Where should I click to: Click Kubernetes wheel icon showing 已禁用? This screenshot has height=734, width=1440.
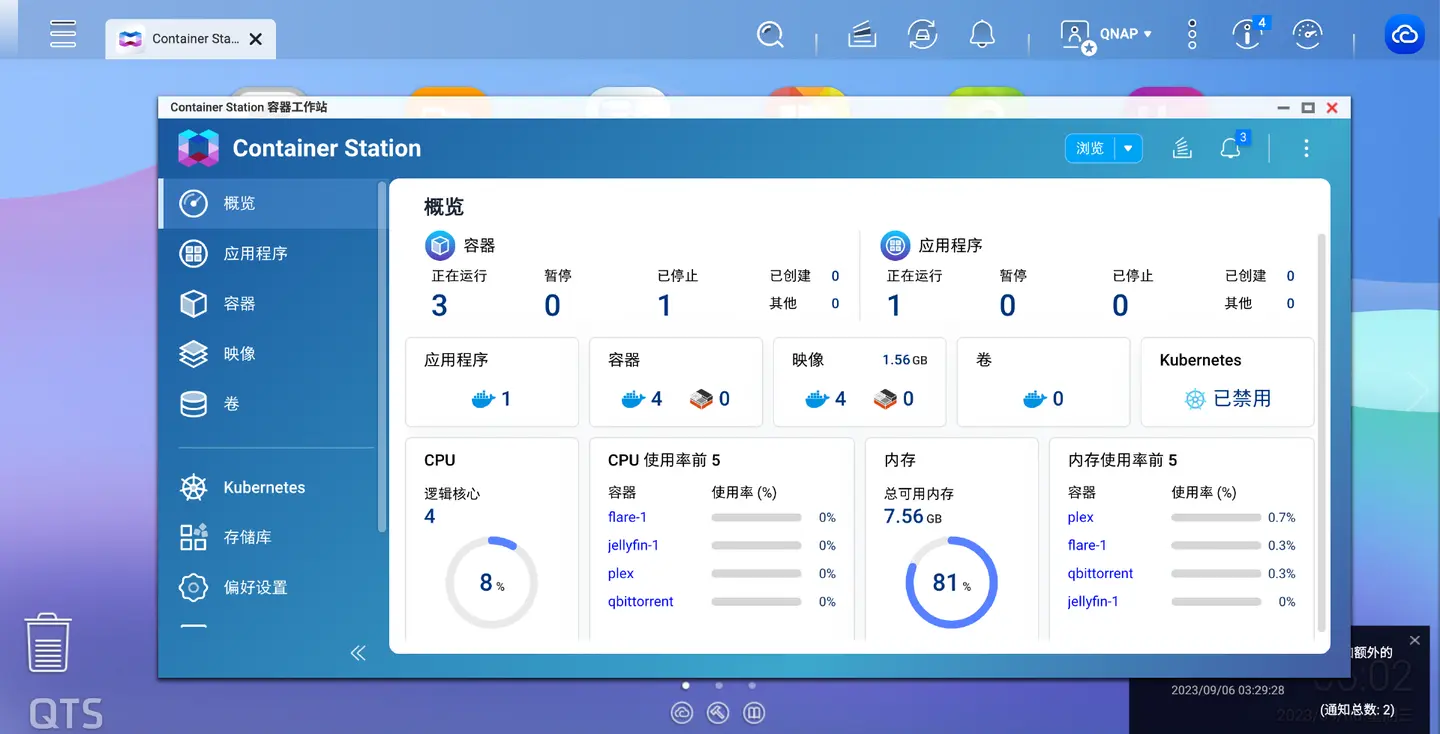point(1195,399)
